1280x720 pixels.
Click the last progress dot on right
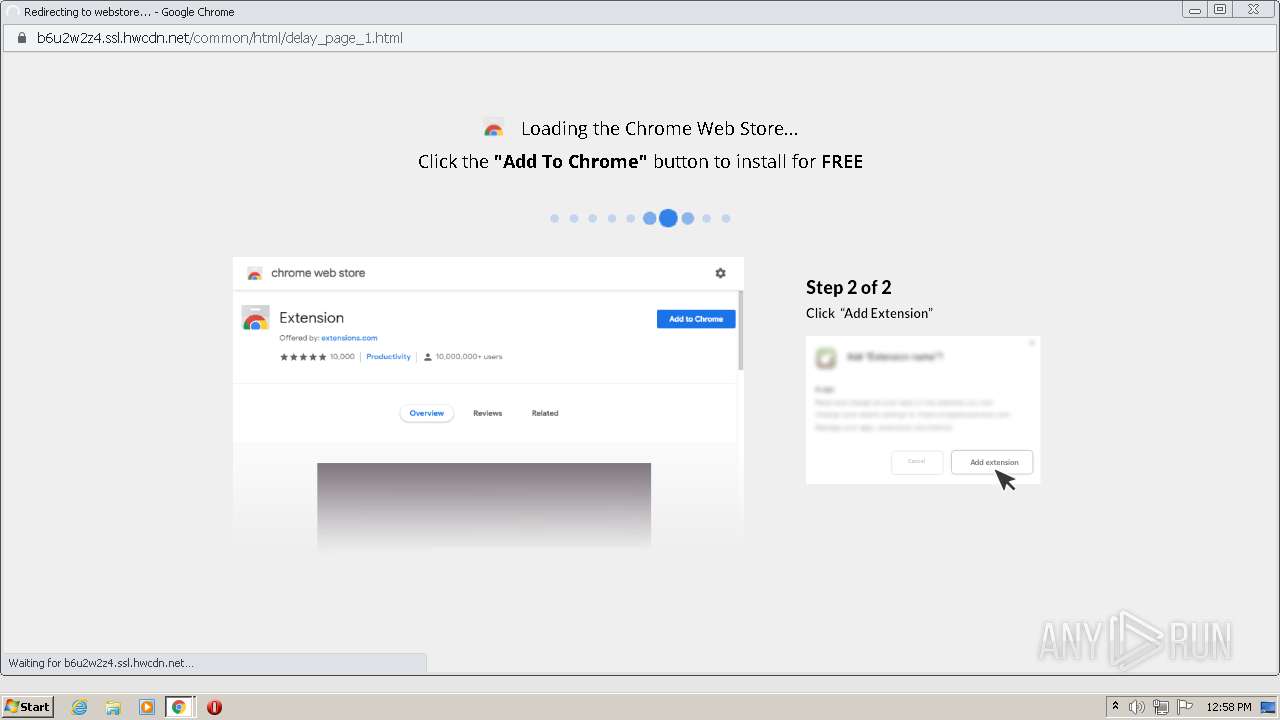point(726,218)
